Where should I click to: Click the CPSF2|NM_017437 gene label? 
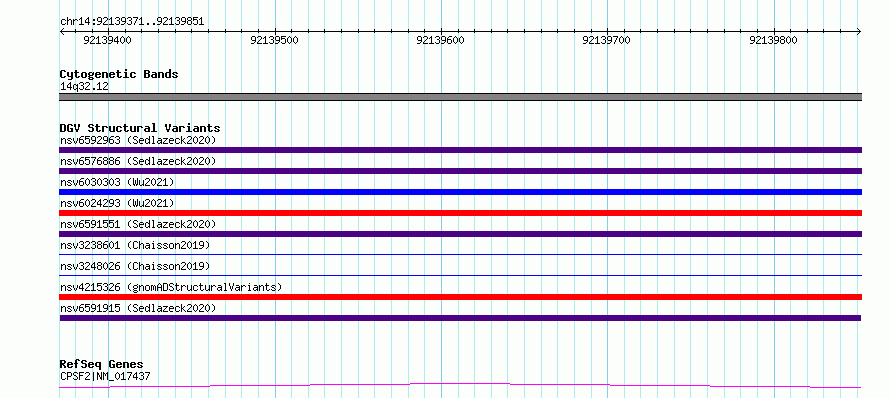click(105, 376)
